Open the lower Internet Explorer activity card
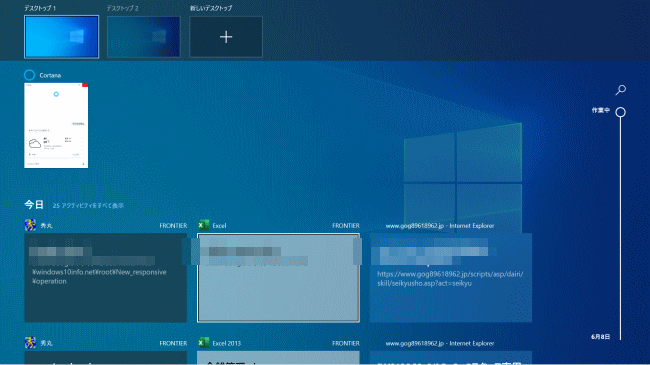650x365 pixels. point(451,358)
